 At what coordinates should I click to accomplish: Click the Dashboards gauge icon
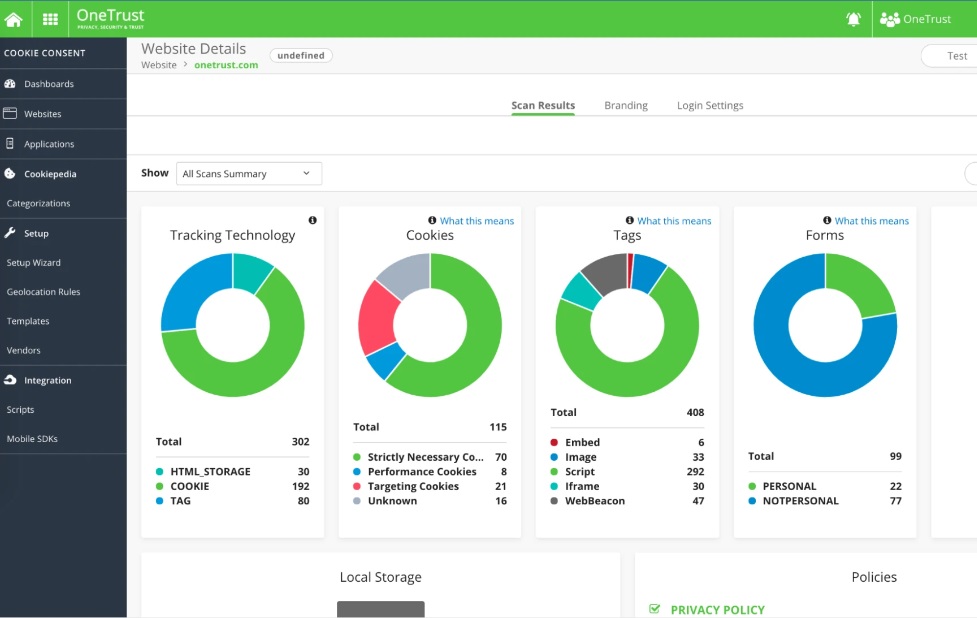10,83
